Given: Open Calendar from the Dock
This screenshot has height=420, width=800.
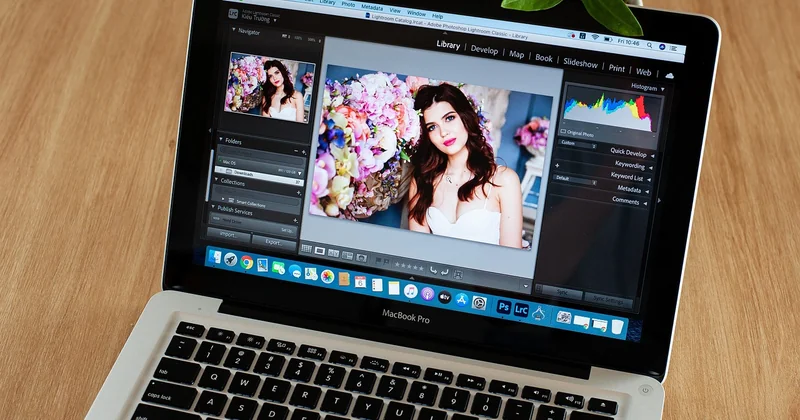Looking at the screenshot, I should tap(360, 282).
